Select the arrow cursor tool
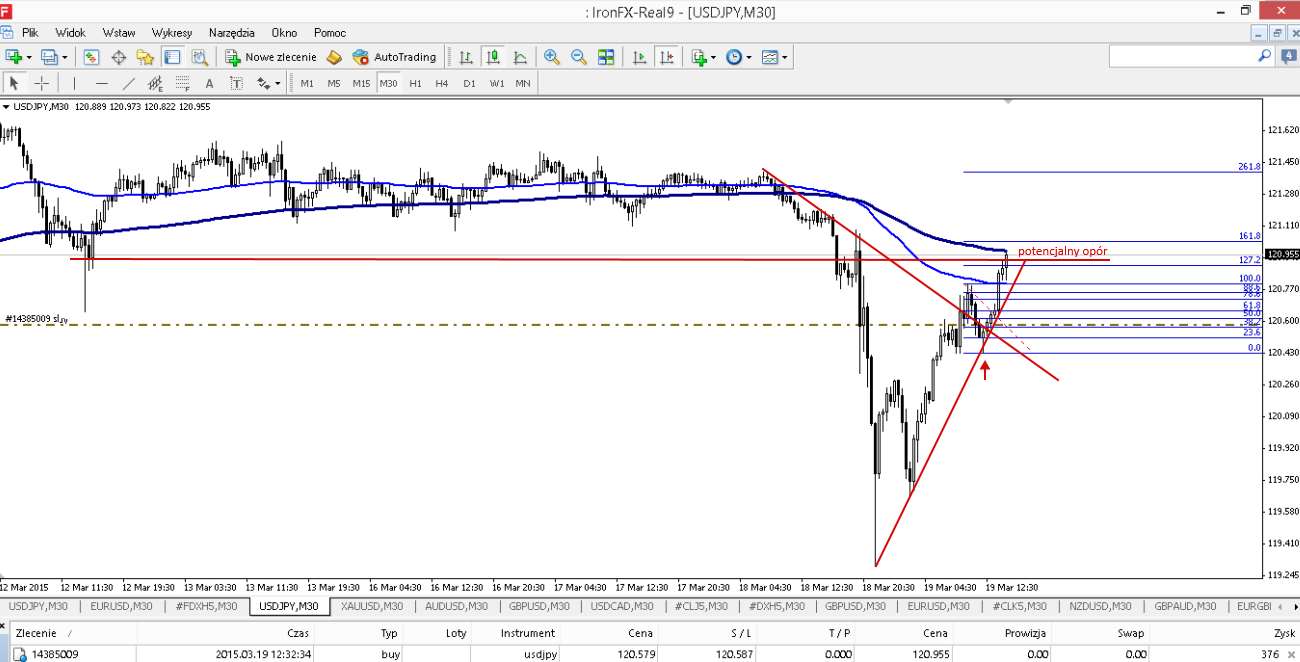The image size is (1300, 662). click(x=15, y=83)
